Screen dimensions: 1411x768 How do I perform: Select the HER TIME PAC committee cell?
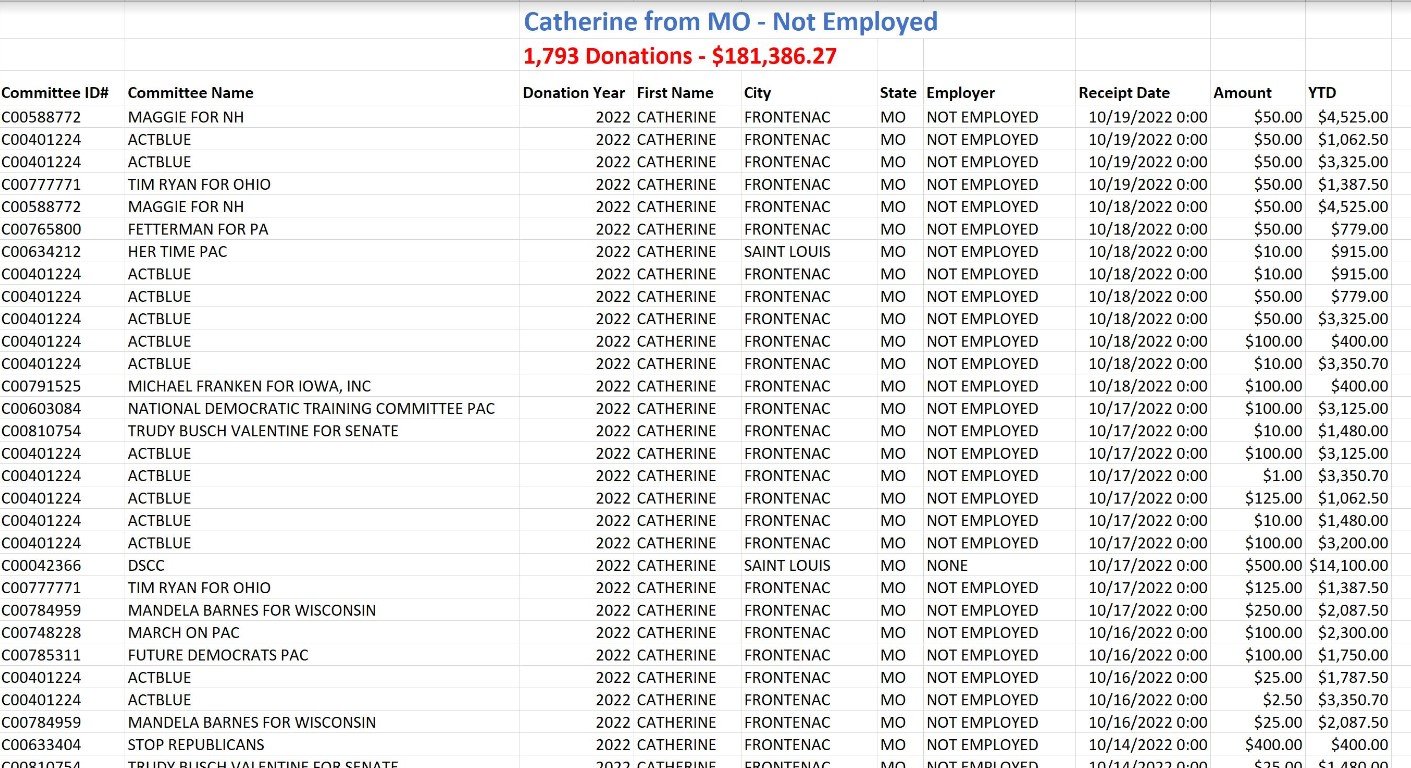click(x=178, y=251)
